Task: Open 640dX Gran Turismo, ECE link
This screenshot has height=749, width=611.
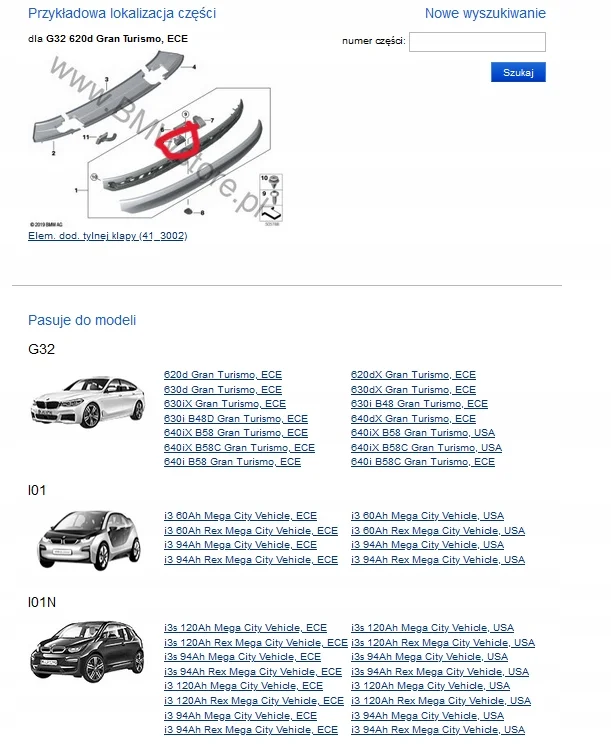Action: (413, 419)
